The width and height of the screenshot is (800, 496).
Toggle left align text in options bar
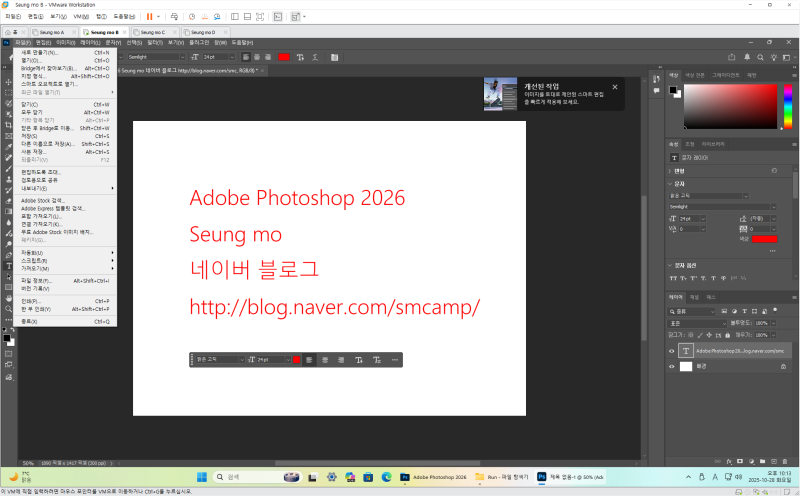pyautogui.click(x=246, y=57)
